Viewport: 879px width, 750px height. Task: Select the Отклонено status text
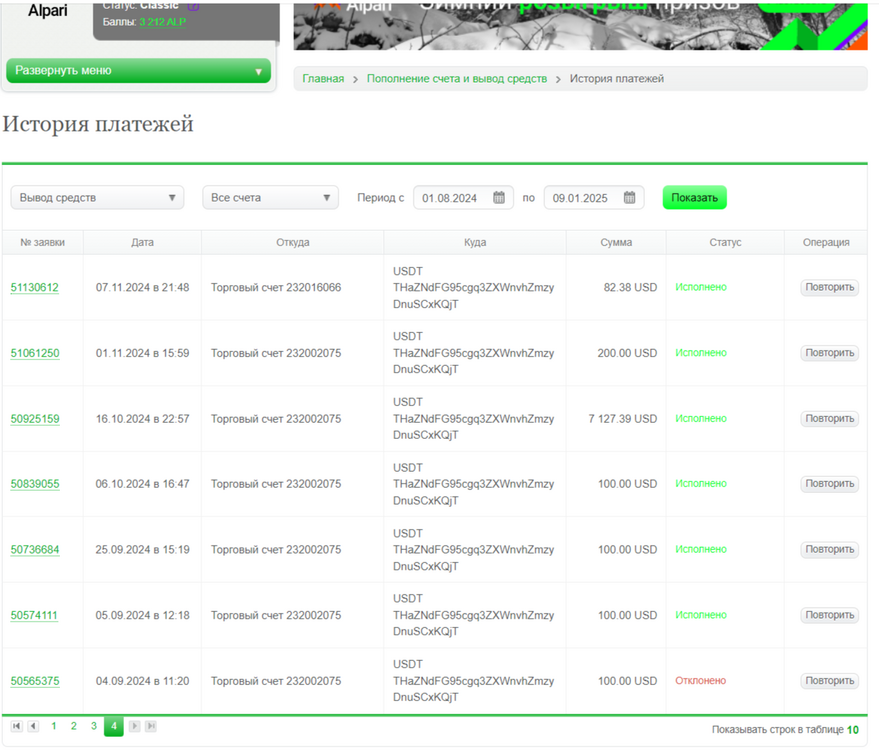pyautogui.click(x=701, y=680)
